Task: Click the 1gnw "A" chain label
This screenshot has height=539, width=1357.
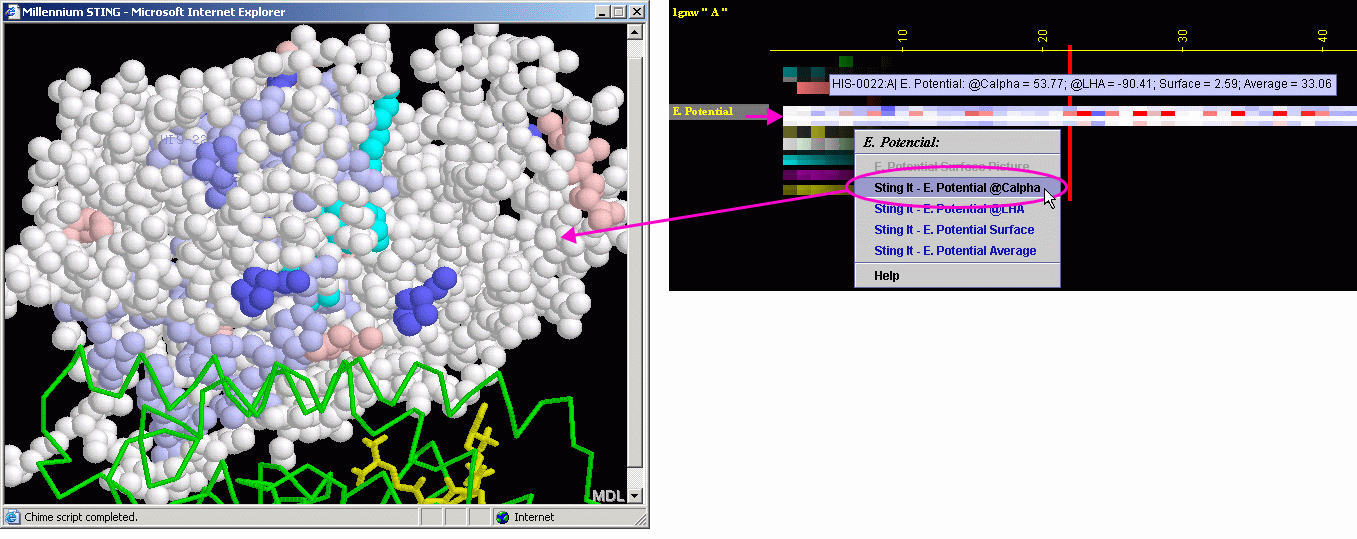Action: pyautogui.click(x=700, y=11)
